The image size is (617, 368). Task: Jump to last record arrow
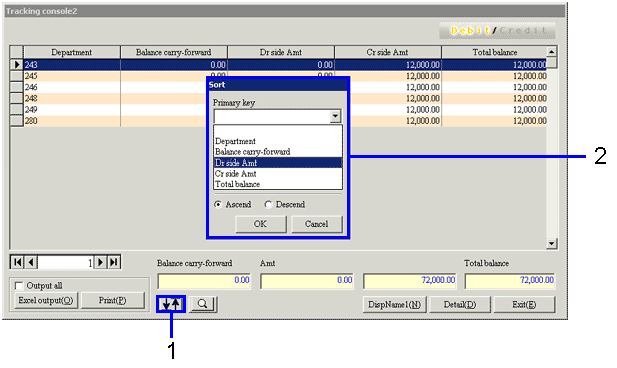click(114, 262)
